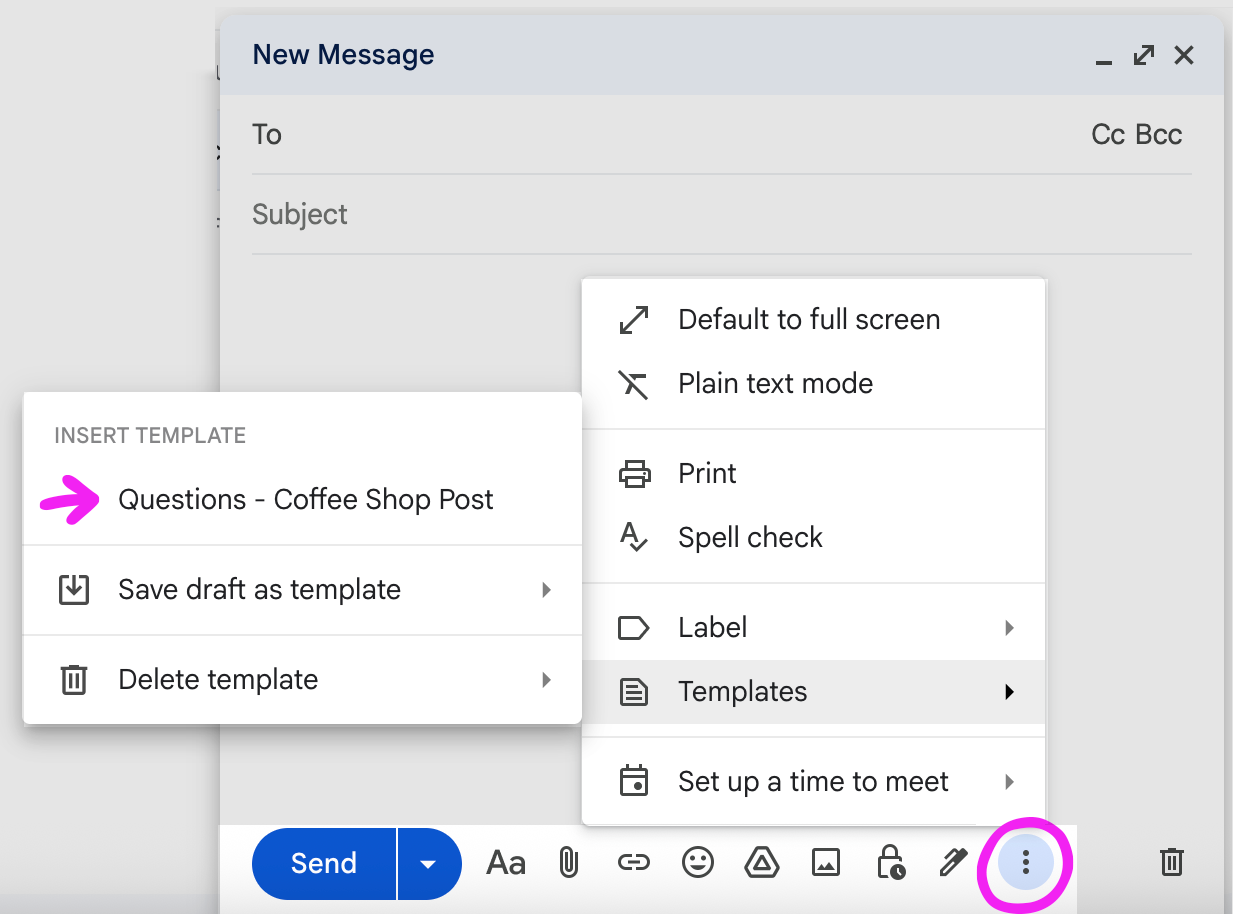Send the email with the Send button

tap(324, 864)
